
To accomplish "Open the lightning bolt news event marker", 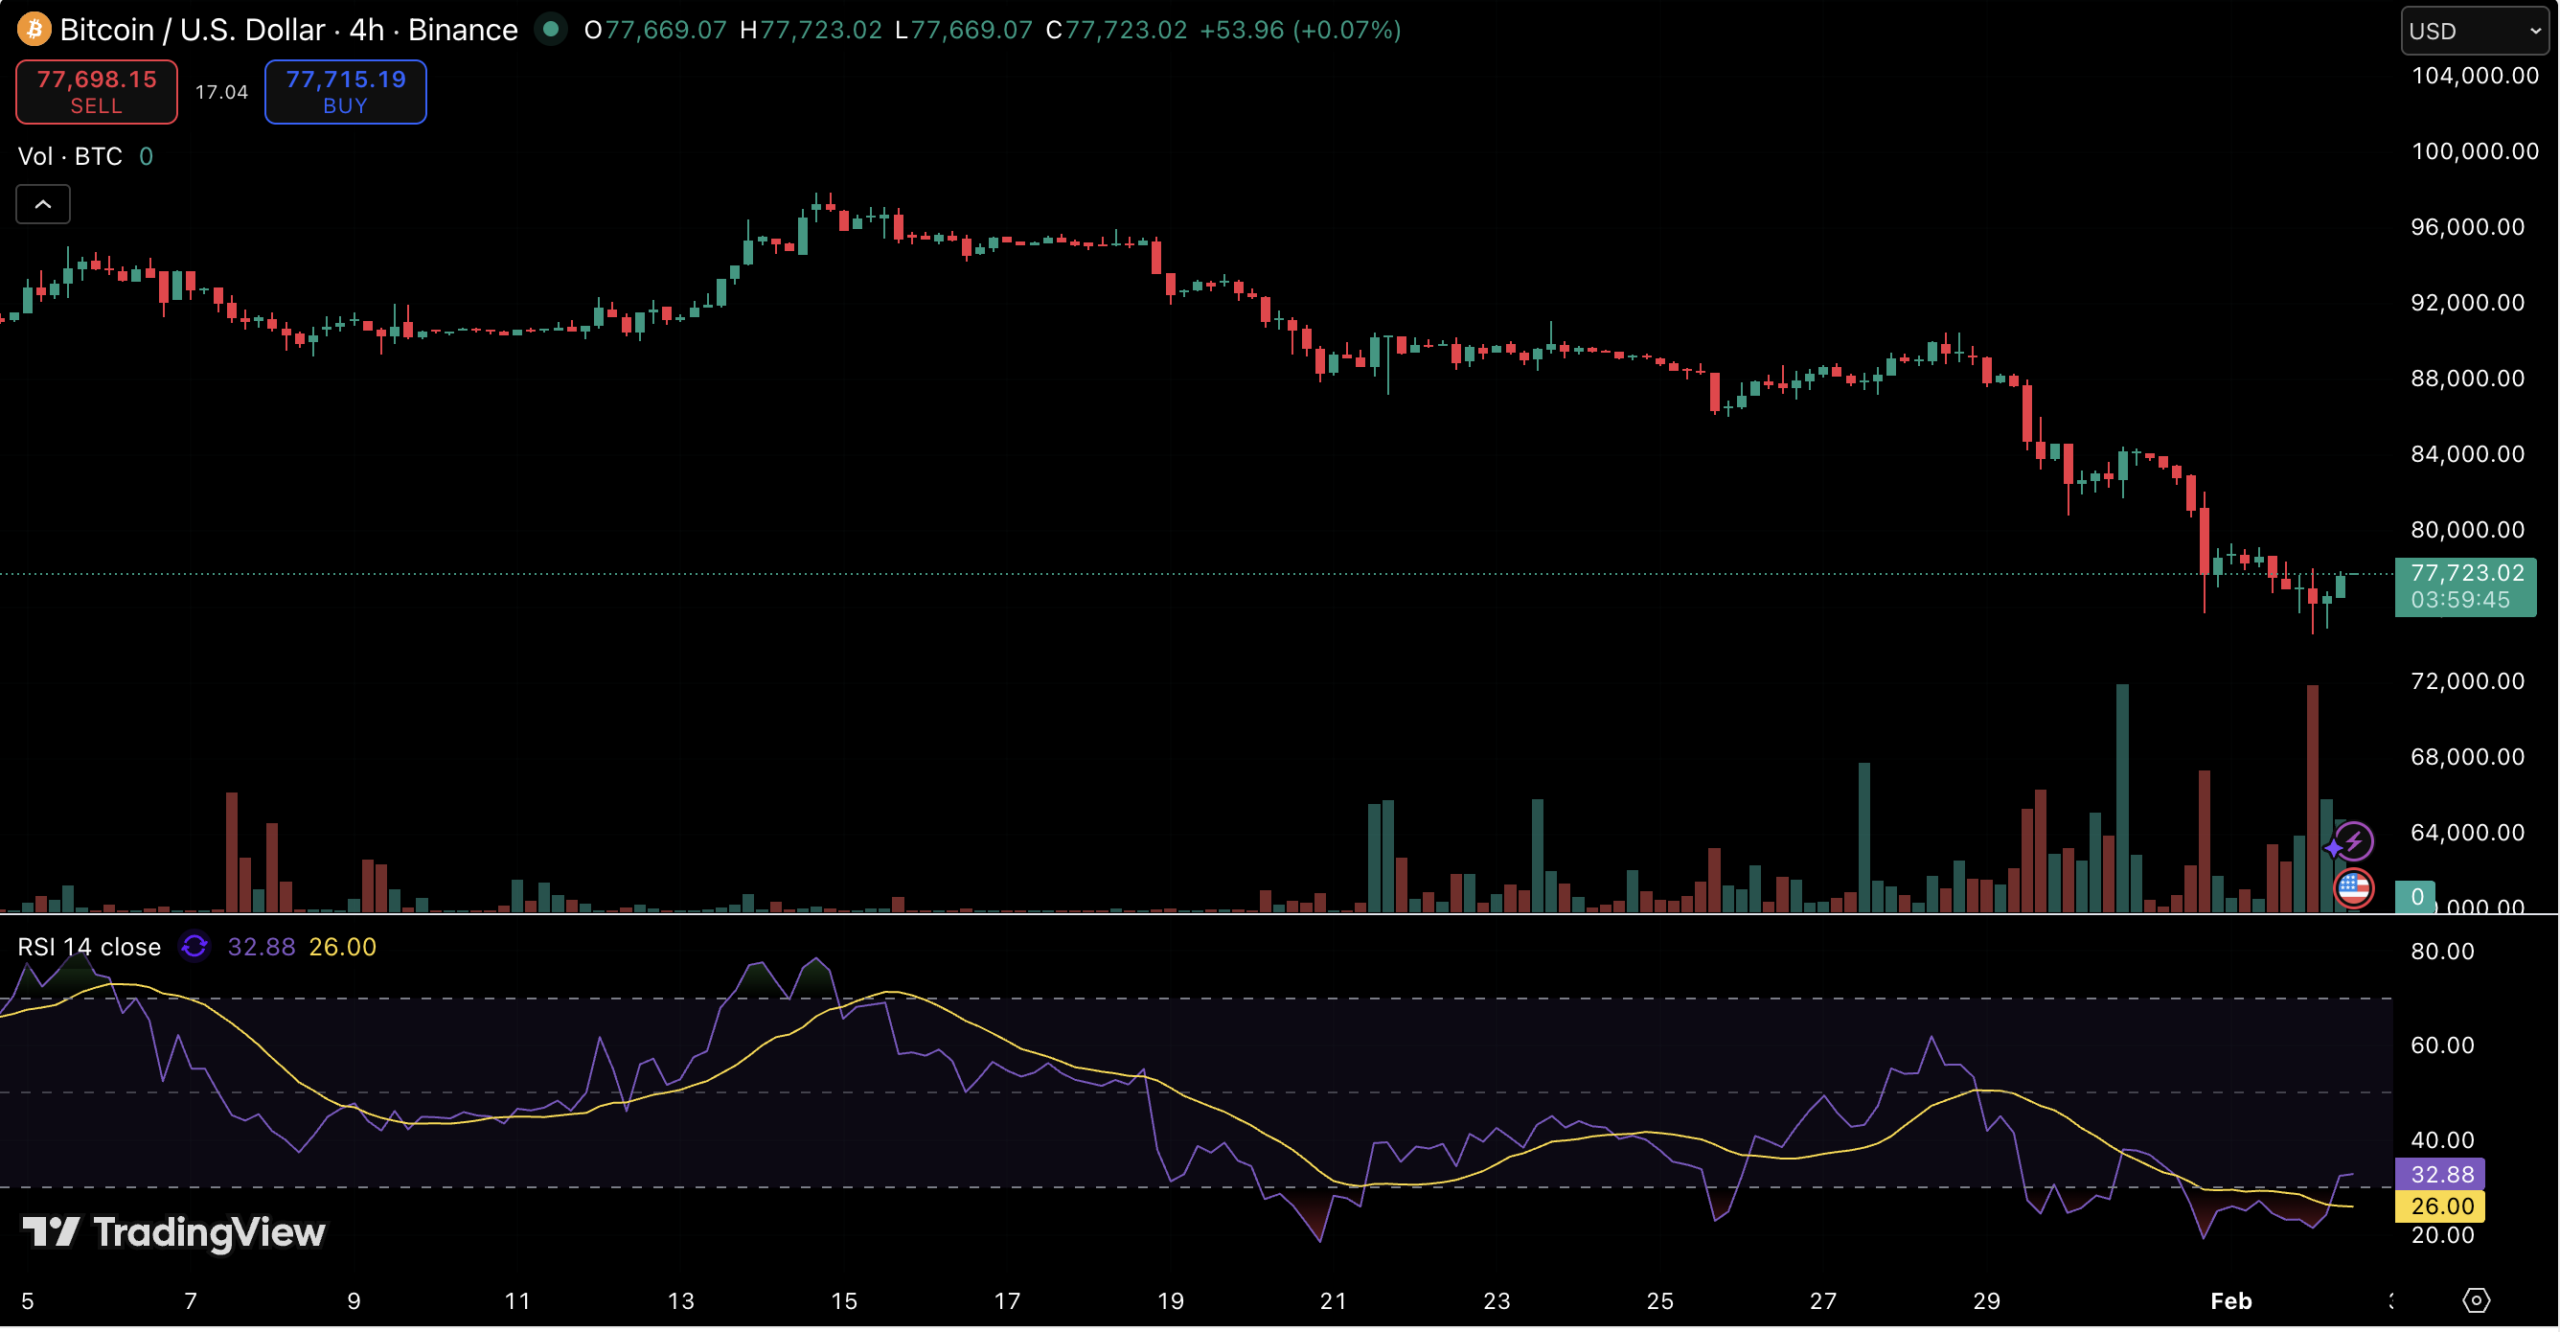I will (2355, 841).
